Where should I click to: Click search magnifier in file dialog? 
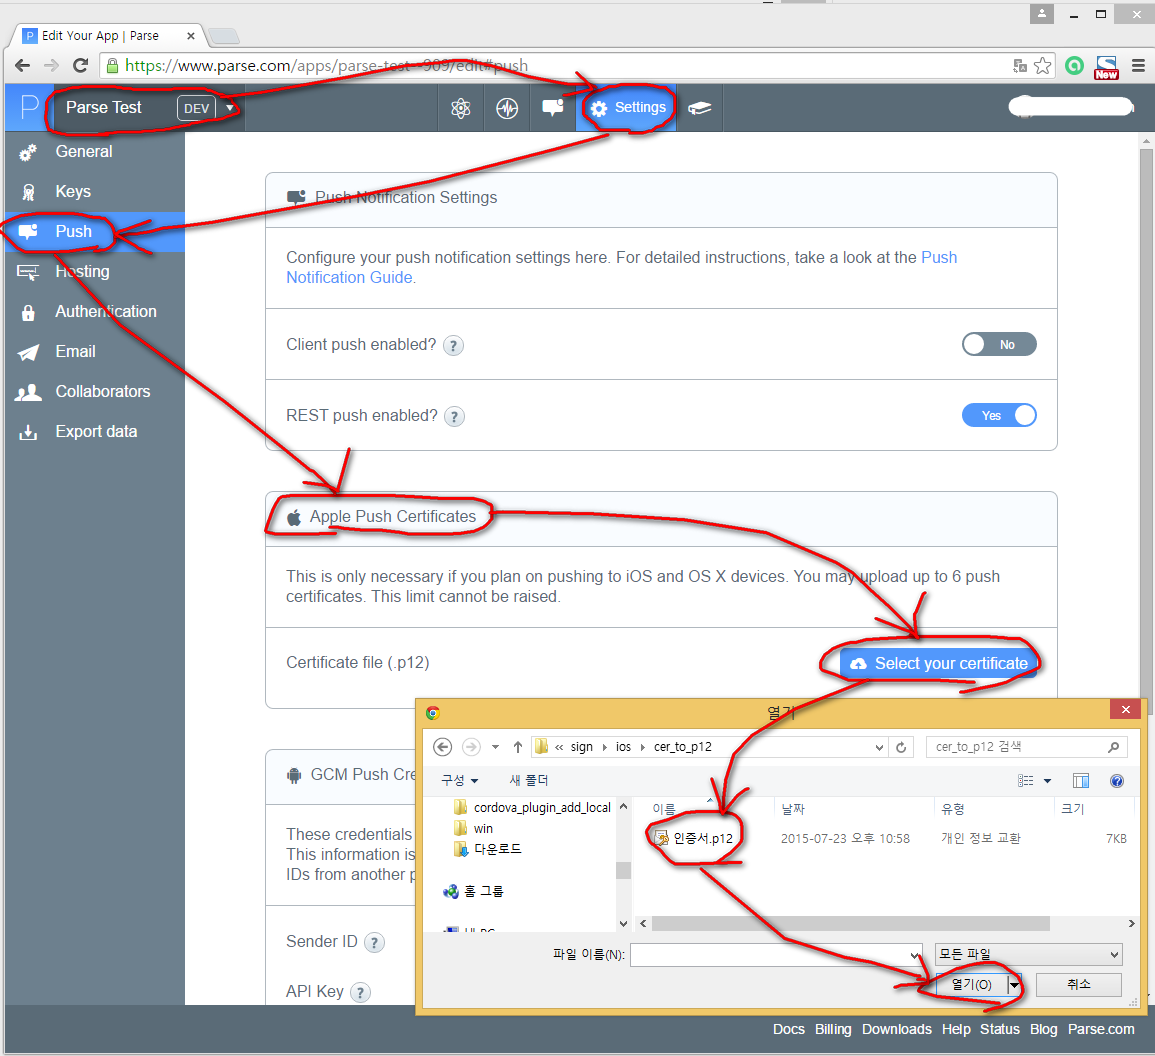point(1113,747)
